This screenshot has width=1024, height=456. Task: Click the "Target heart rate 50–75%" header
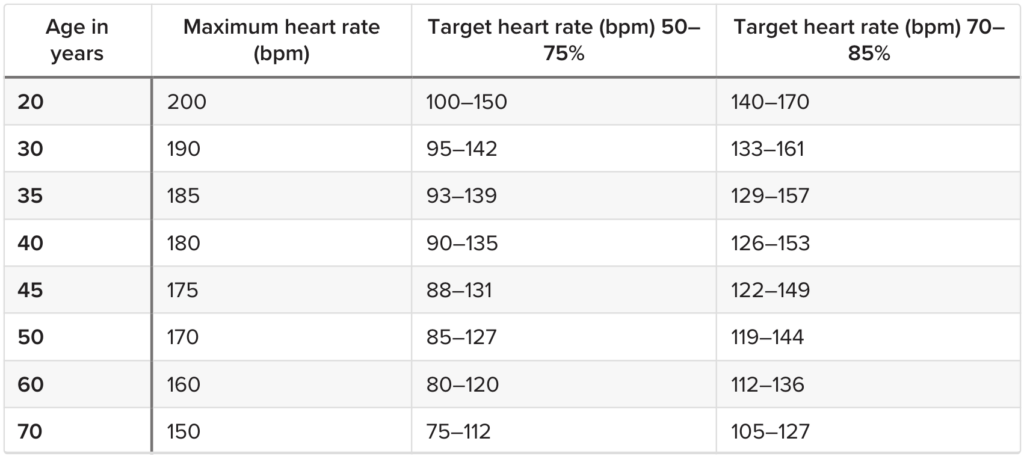(x=563, y=40)
